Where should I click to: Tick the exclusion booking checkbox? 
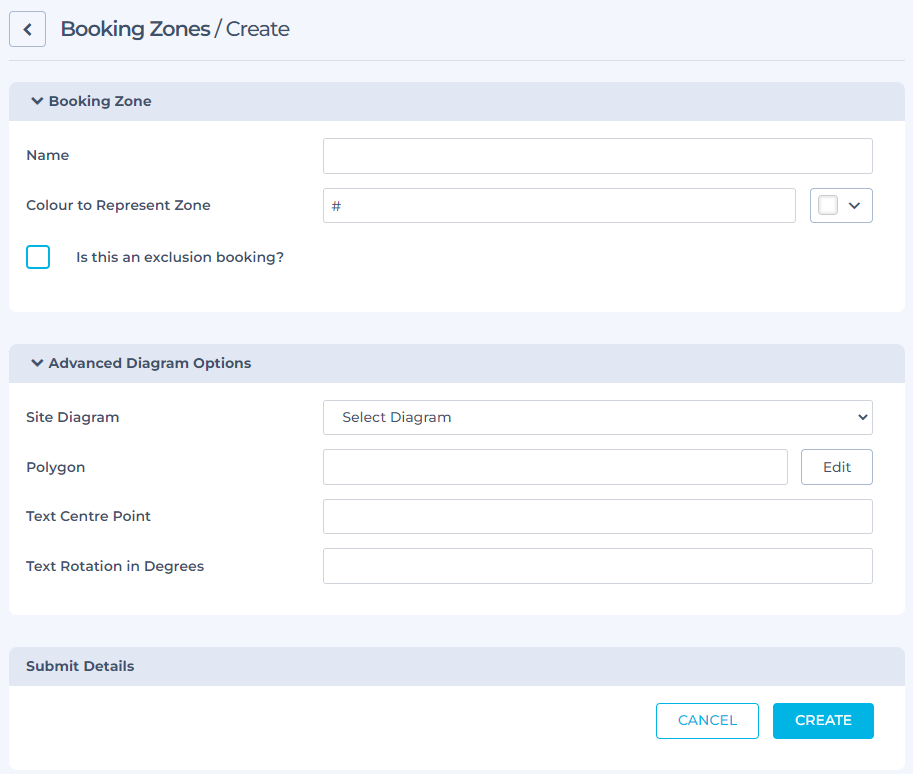click(x=38, y=257)
